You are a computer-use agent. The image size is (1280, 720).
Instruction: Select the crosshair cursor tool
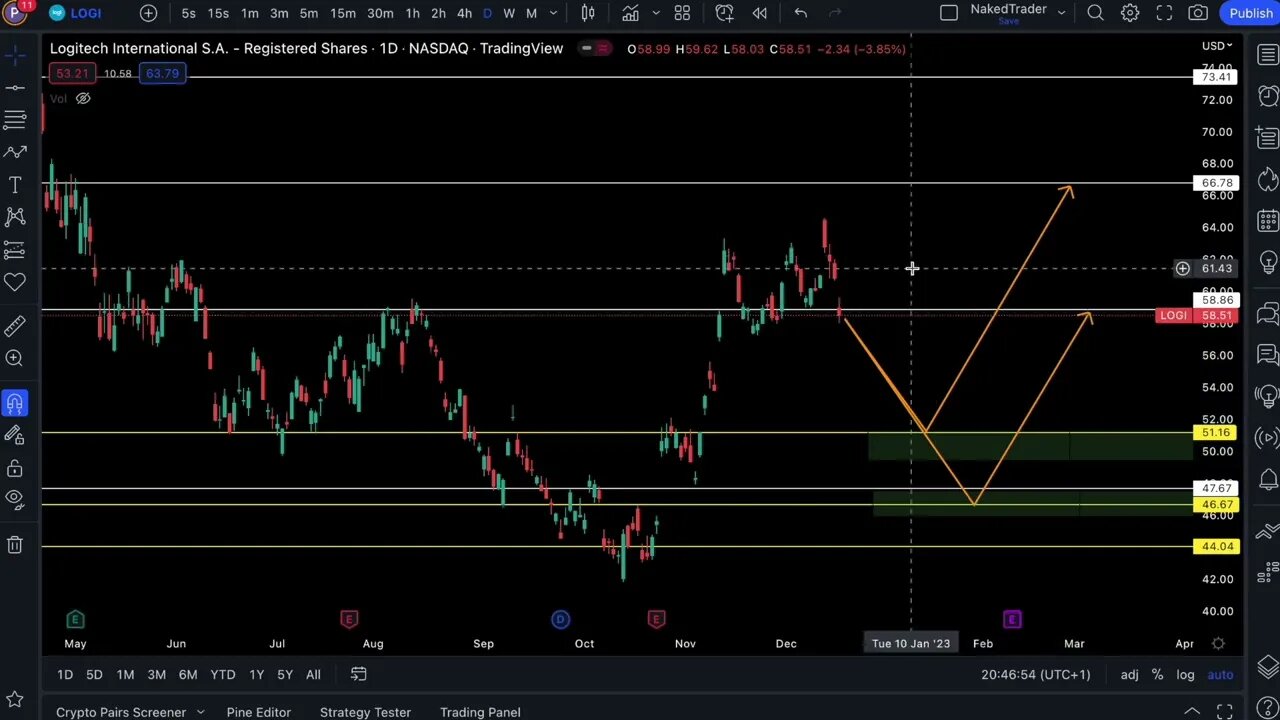click(15, 55)
